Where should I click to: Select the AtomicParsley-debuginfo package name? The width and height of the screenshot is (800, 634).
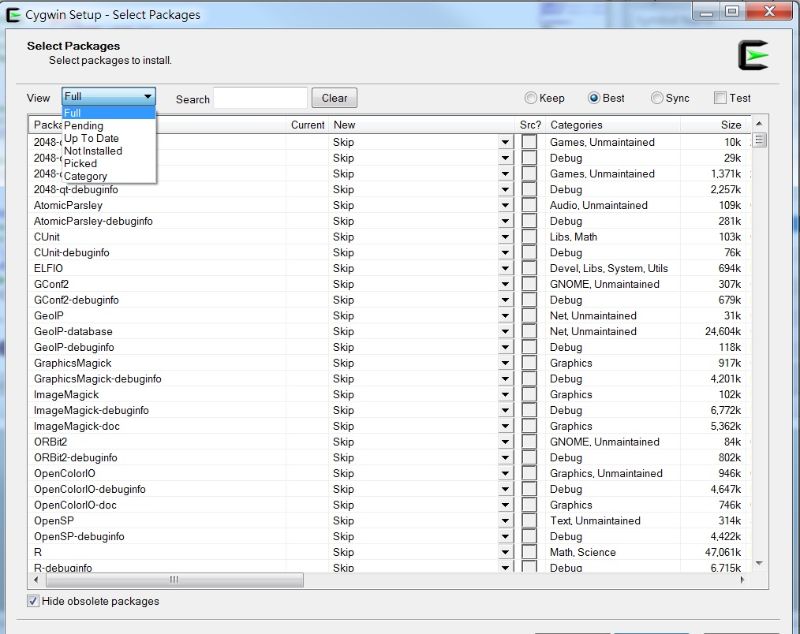point(93,221)
